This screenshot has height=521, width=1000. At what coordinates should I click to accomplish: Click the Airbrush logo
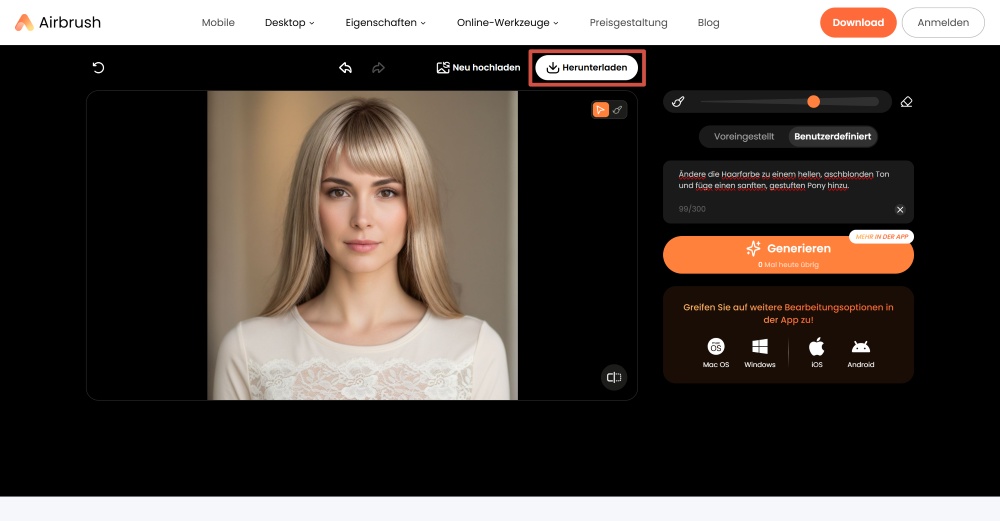(x=57, y=22)
